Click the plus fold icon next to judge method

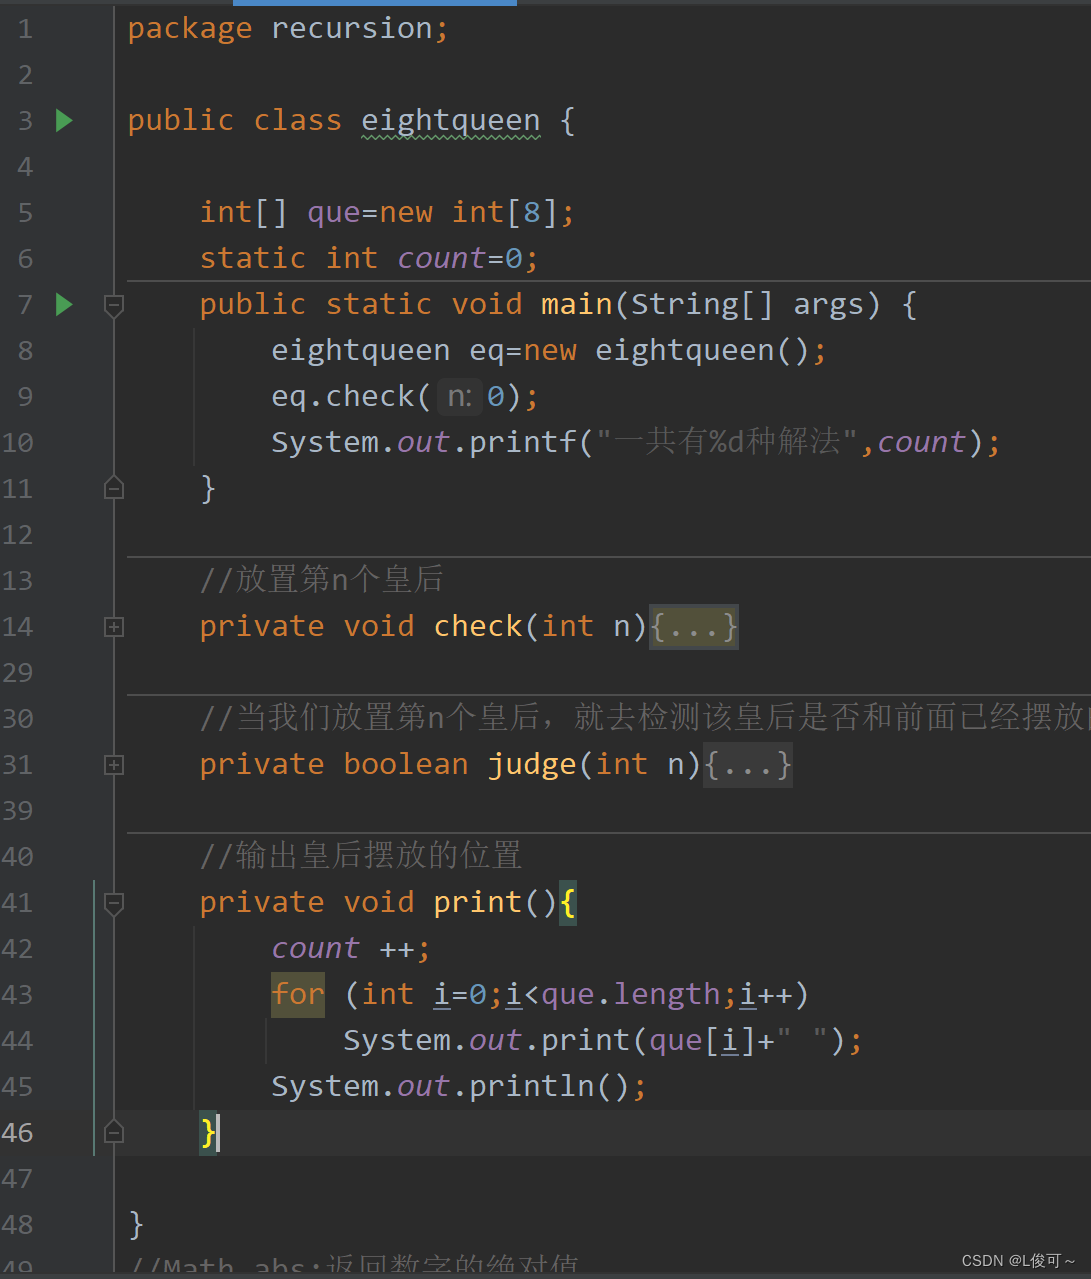point(113,765)
